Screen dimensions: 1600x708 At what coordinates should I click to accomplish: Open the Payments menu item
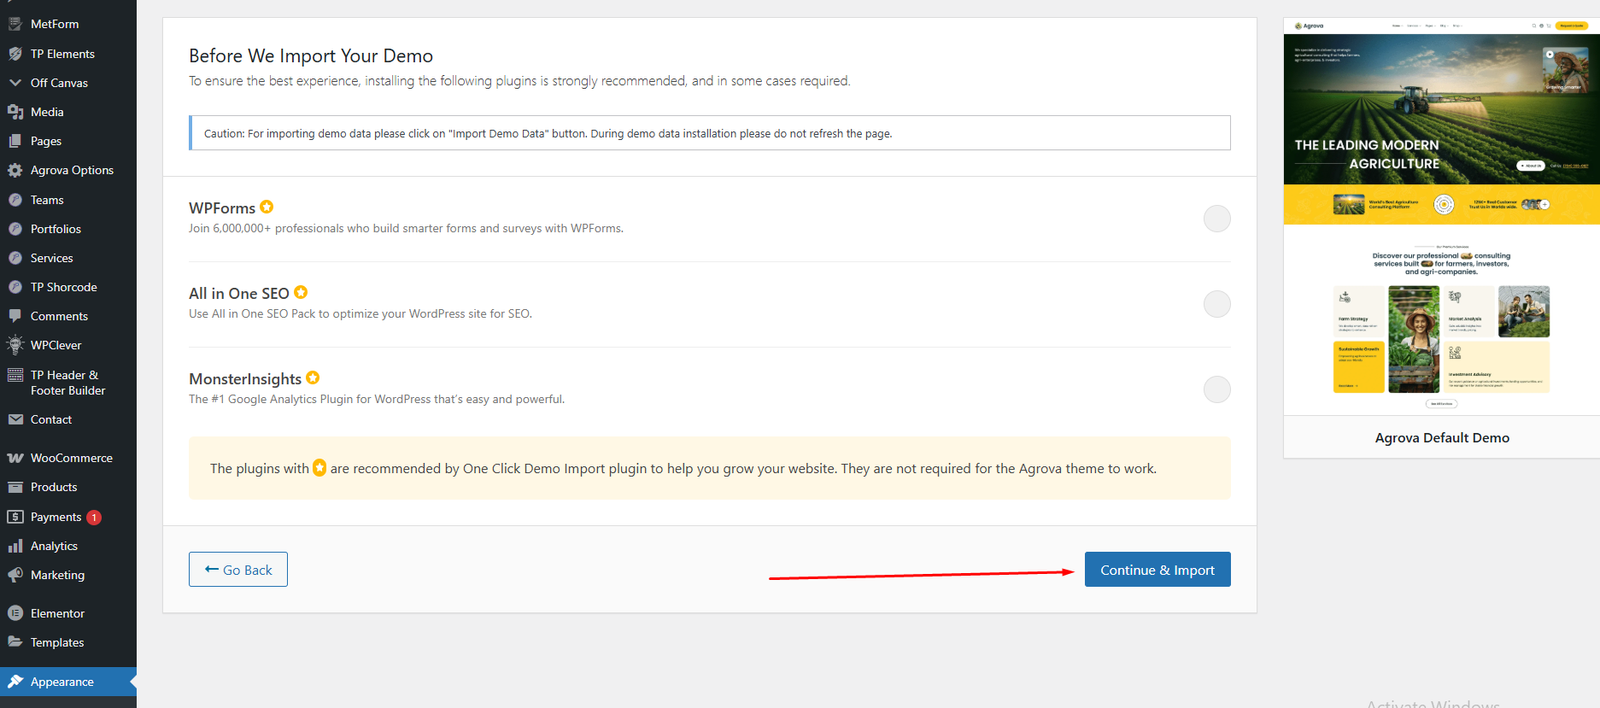tap(56, 517)
